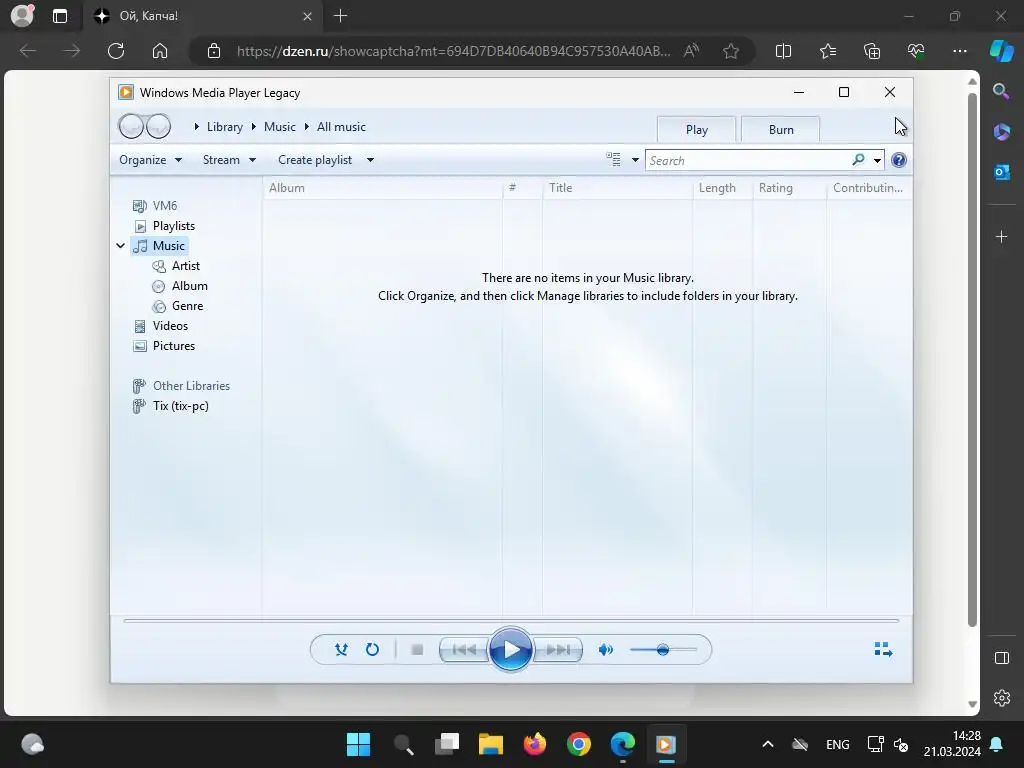Refresh the Edge browser page

(116, 51)
